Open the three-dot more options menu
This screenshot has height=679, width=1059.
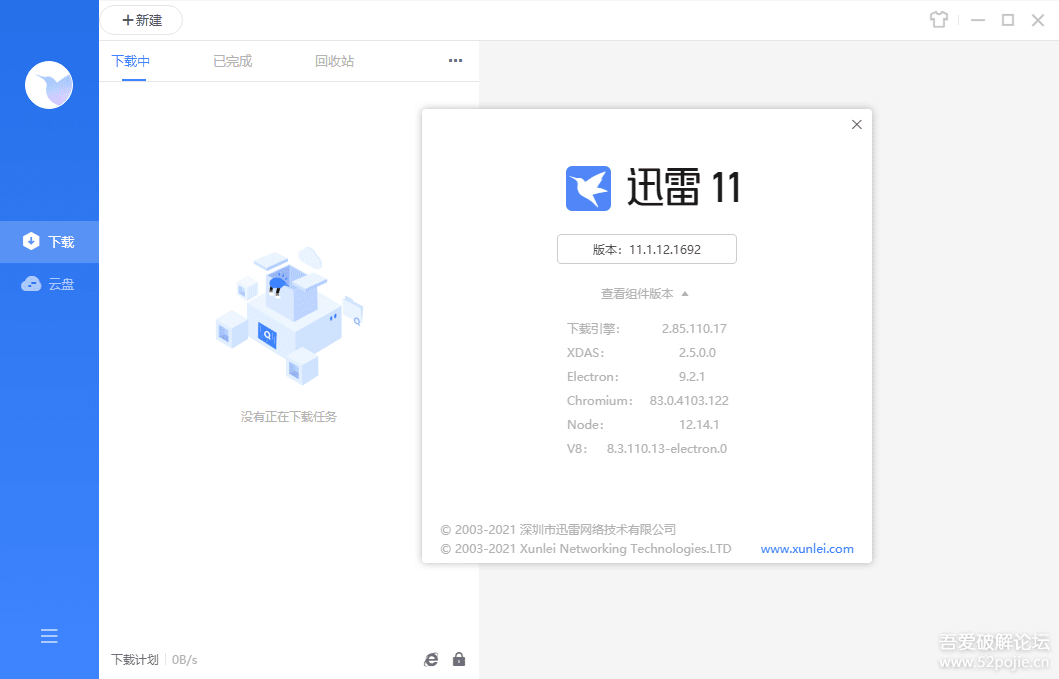(455, 61)
